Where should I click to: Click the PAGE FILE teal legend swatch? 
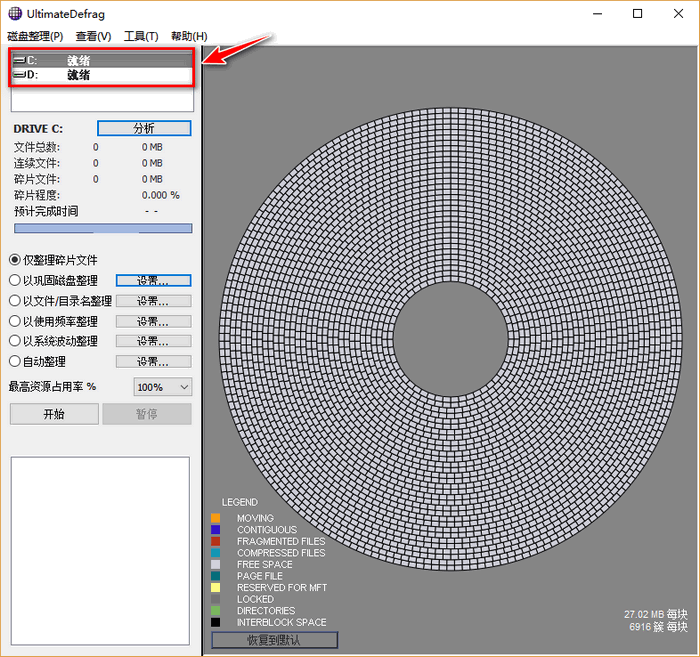click(216, 576)
